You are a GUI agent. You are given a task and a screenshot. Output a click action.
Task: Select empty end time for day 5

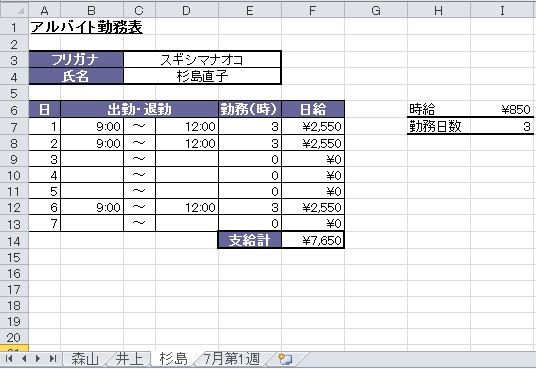click(x=187, y=191)
